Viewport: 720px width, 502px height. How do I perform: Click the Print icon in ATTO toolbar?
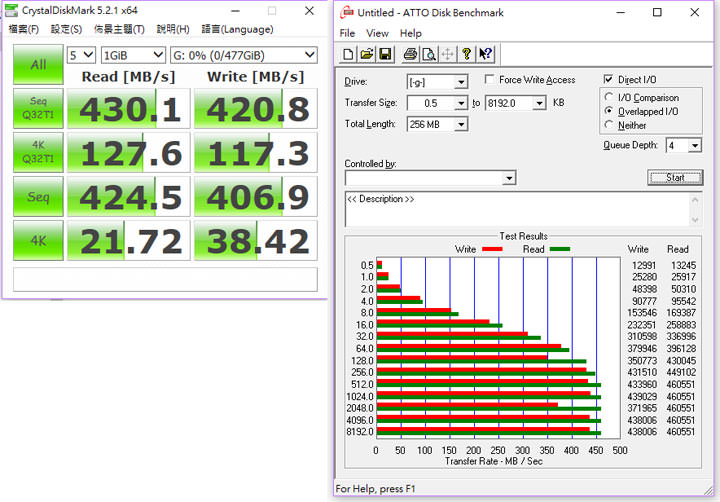(x=409, y=54)
